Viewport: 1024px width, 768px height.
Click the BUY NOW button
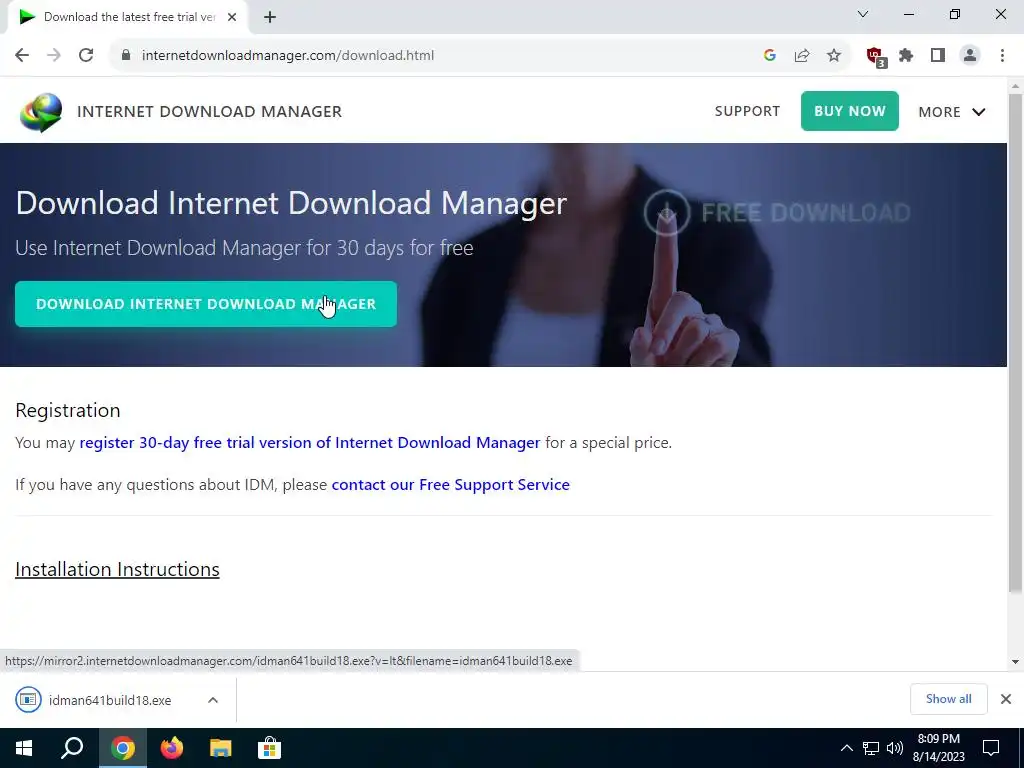point(850,111)
